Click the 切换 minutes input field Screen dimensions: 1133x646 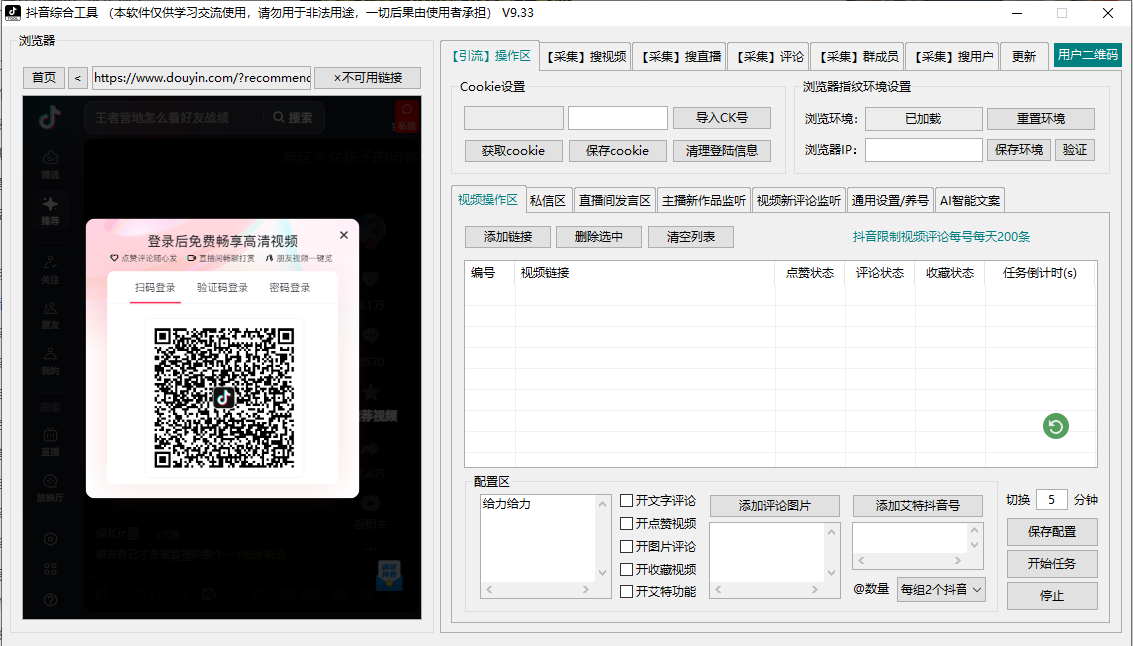1051,500
